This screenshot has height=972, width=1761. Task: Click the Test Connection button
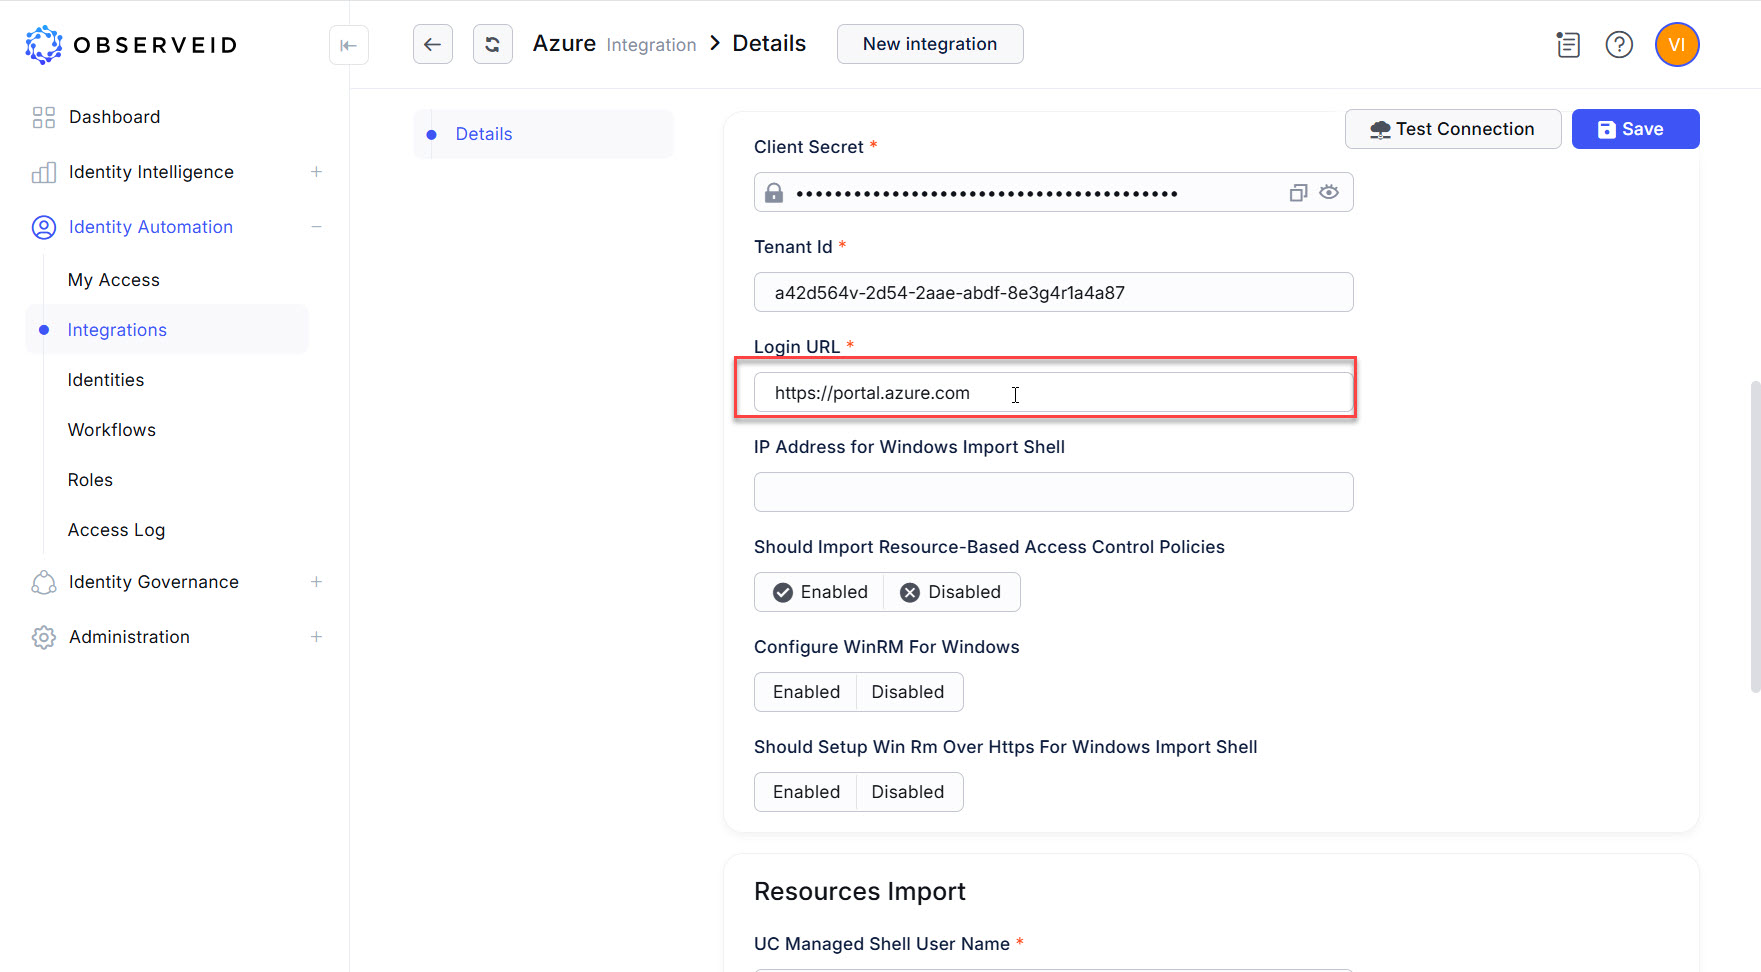click(x=1452, y=129)
